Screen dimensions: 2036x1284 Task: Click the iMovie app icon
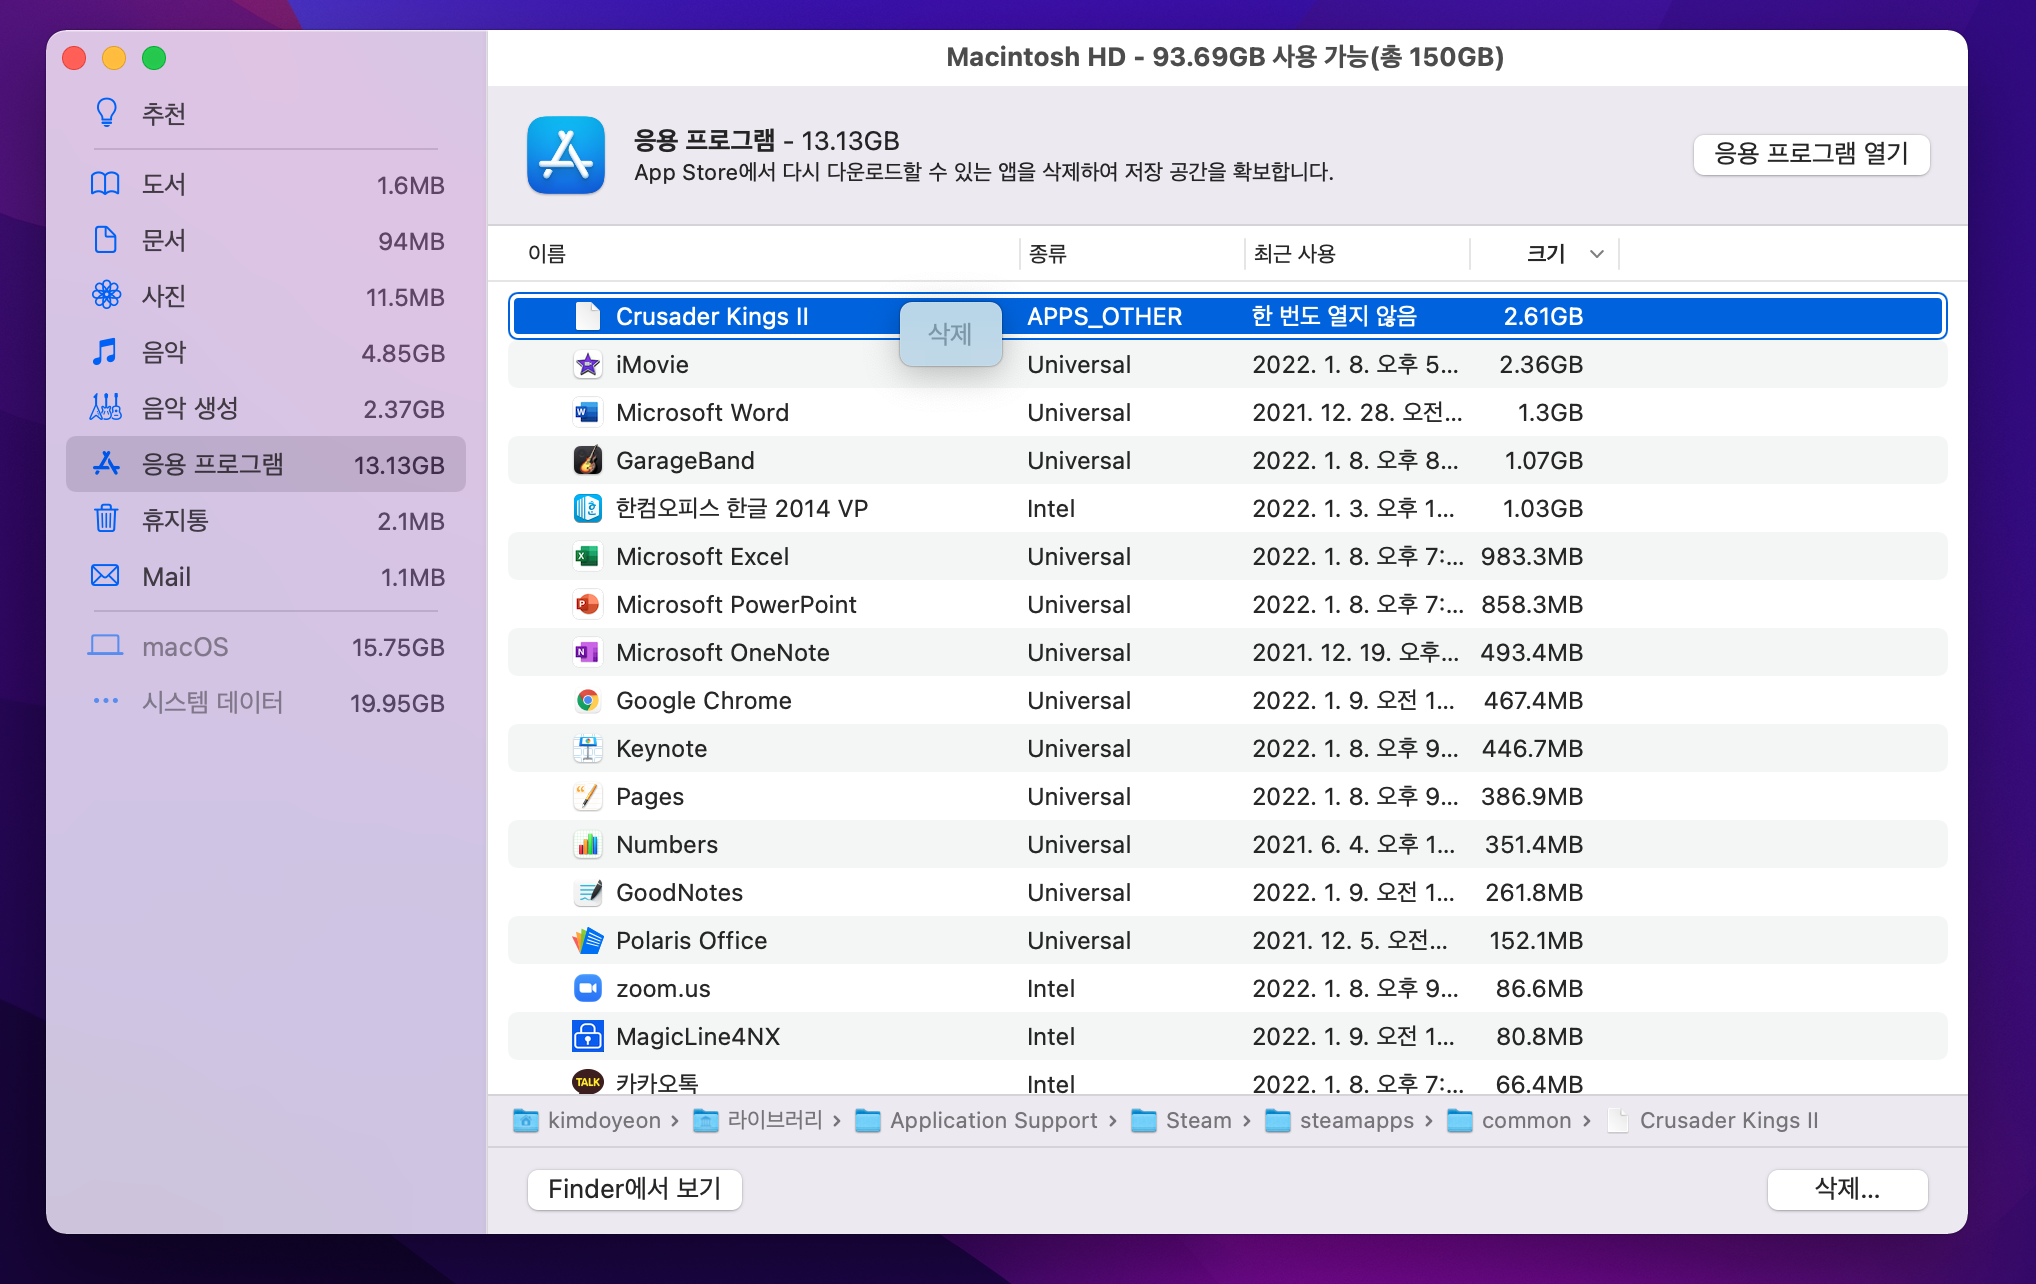[x=587, y=365]
